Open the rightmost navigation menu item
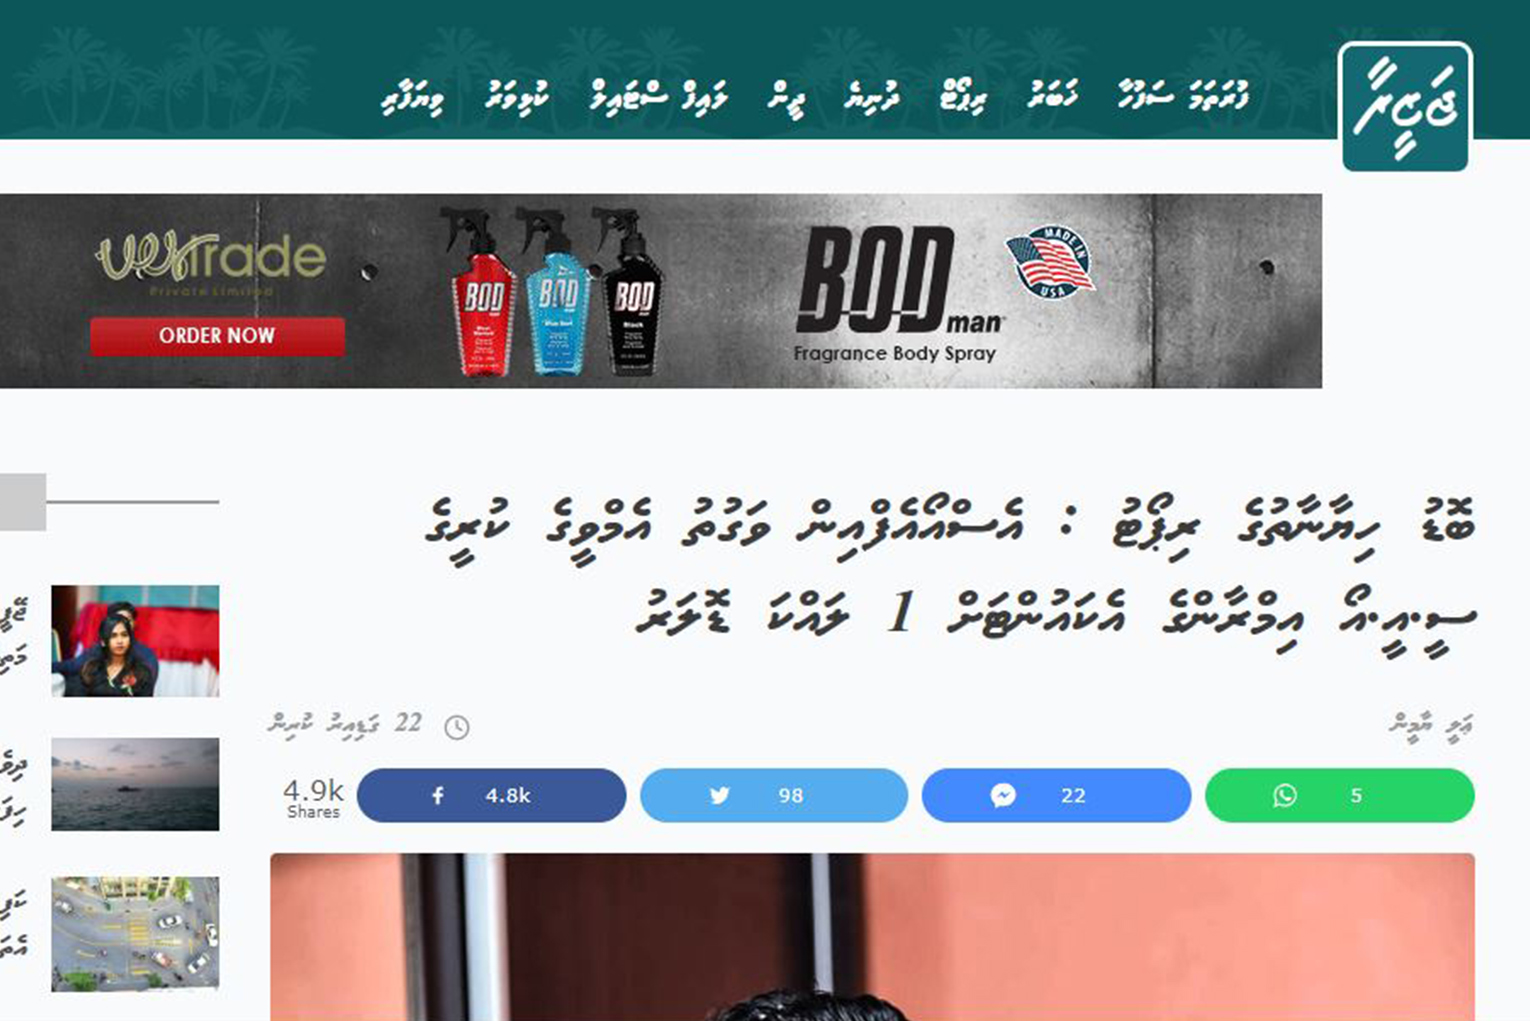Screen dimensions: 1530x1021 click(x=1183, y=96)
